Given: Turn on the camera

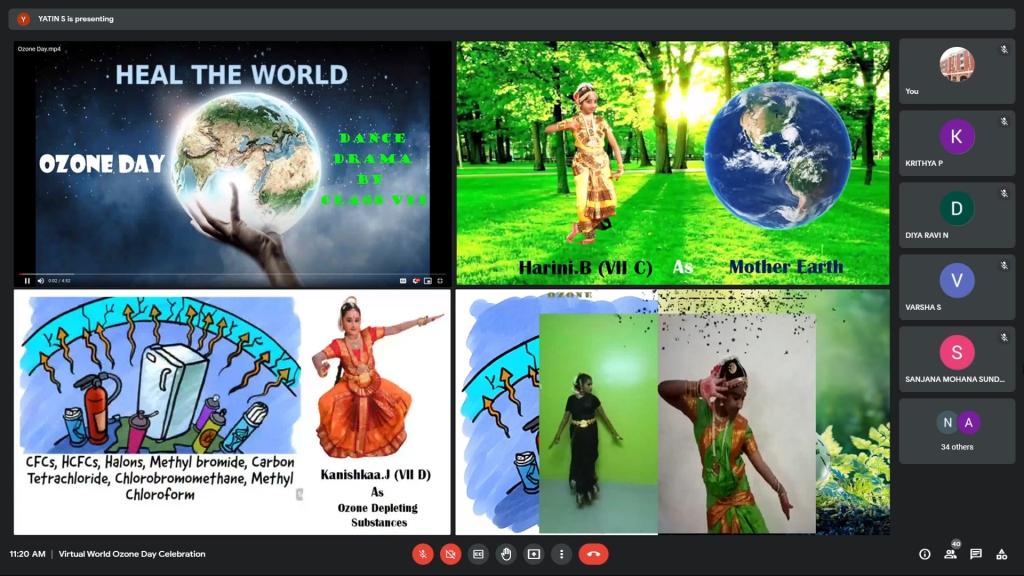Looking at the screenshot, I should tap(451, 554).
